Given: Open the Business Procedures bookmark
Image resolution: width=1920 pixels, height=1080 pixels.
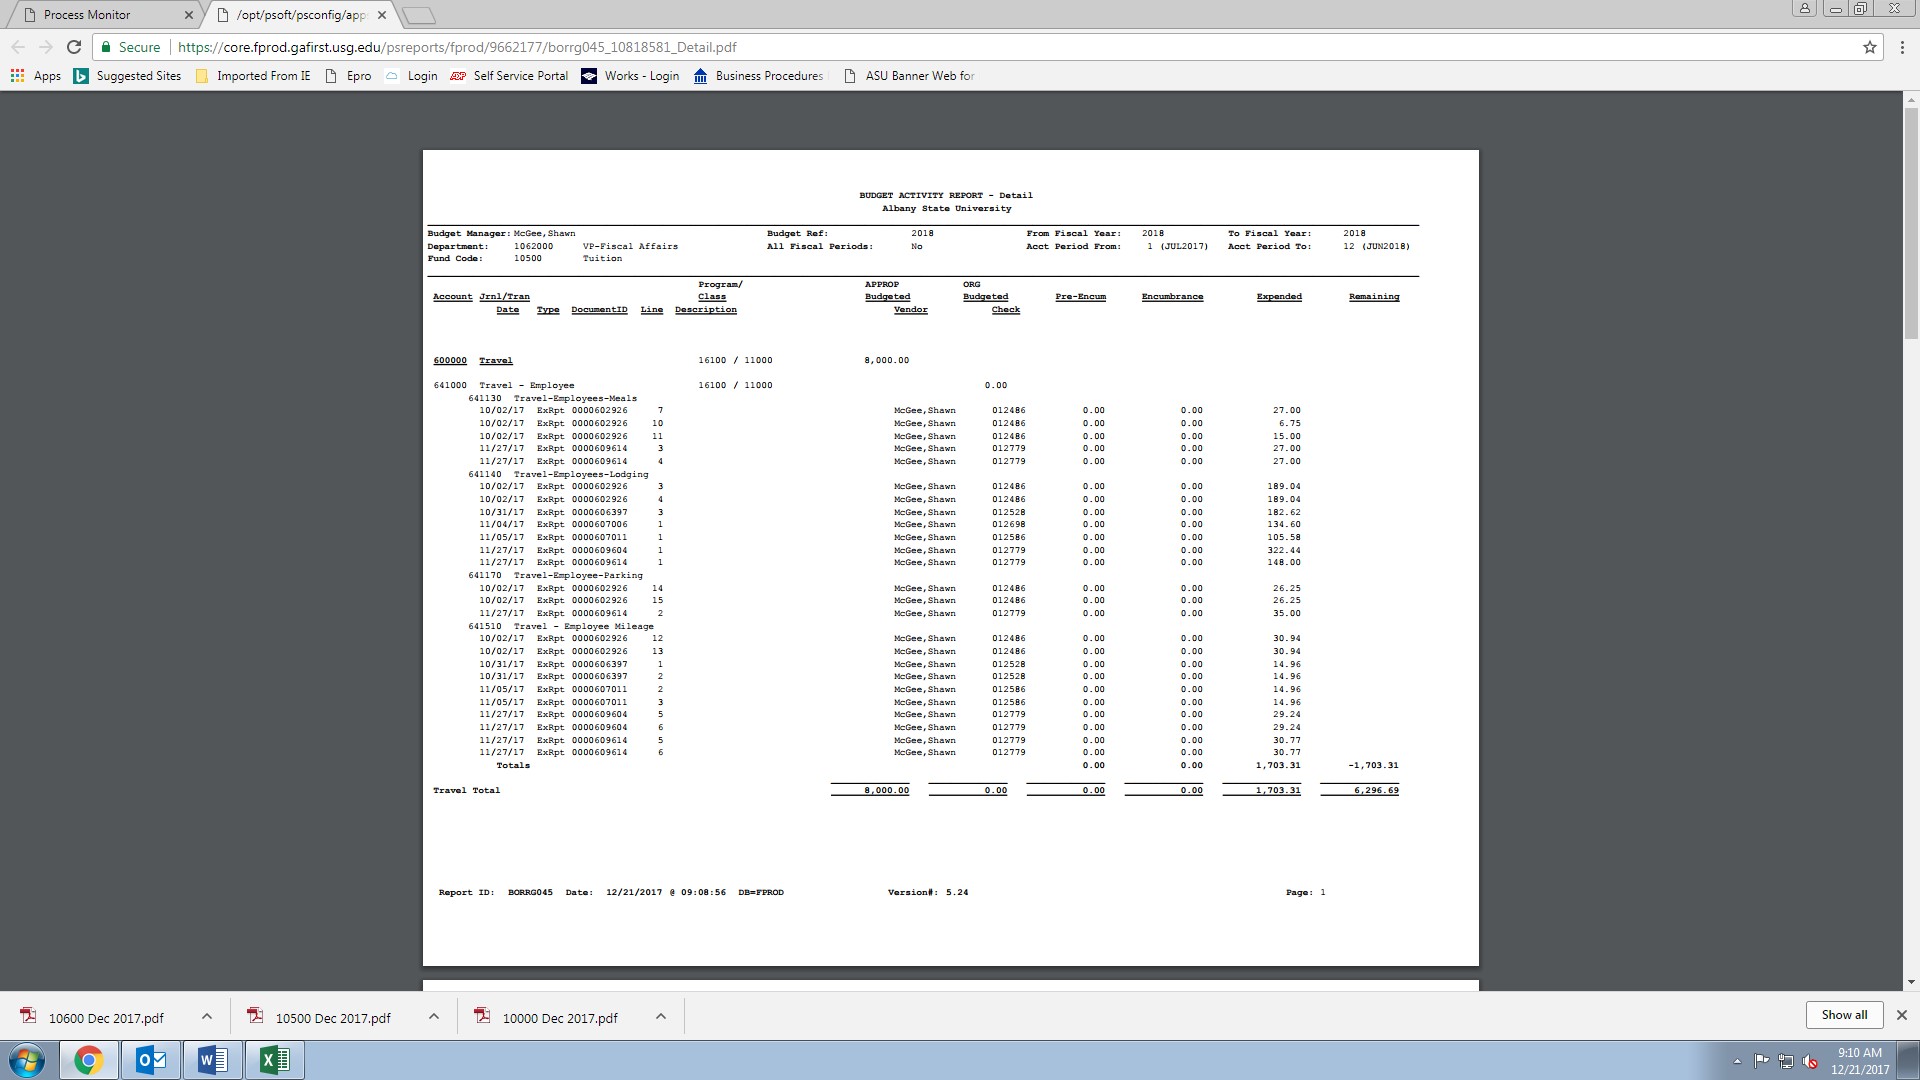Looking at the screenshot, I should point(758,76).
